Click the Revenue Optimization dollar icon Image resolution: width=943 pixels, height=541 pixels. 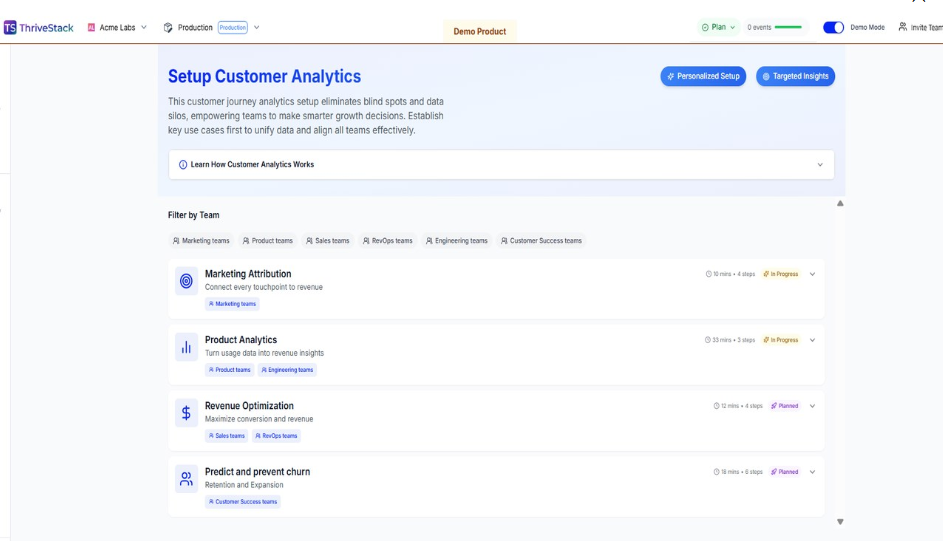(186, 413)
